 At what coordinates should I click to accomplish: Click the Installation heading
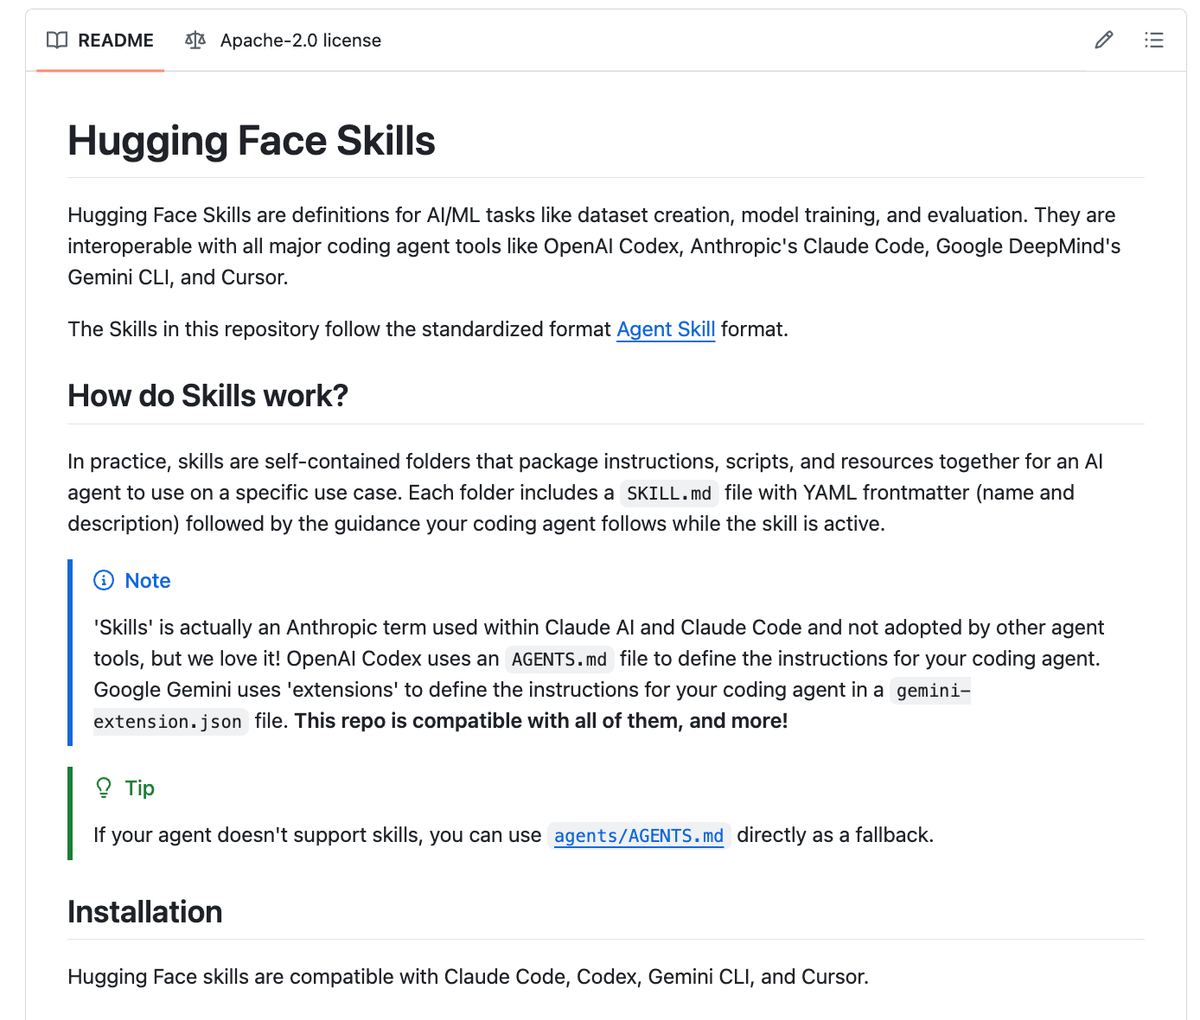pos(145,911)
